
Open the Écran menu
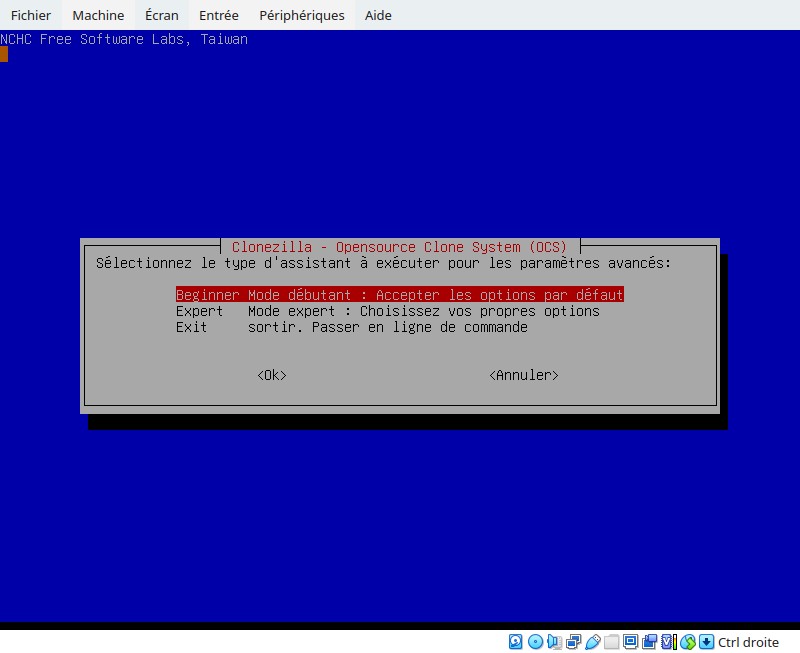click(x=162, y=15)
